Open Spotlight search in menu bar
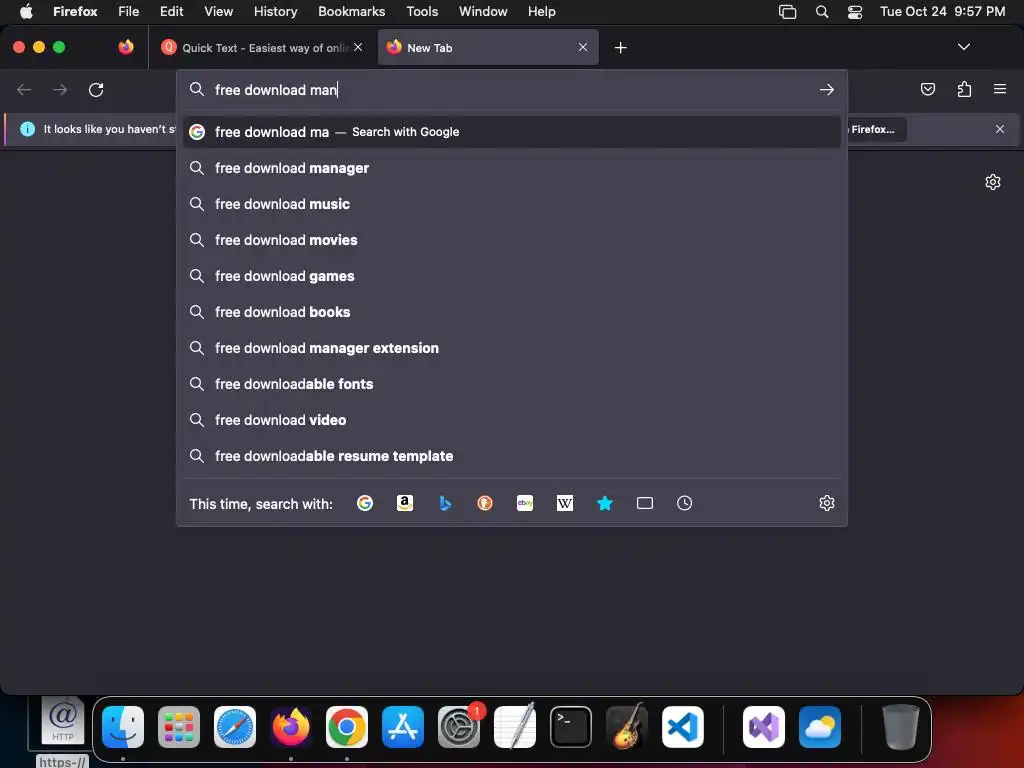Image resolution: width=1024 pixels, height=768 pixels. pos(822,12)
